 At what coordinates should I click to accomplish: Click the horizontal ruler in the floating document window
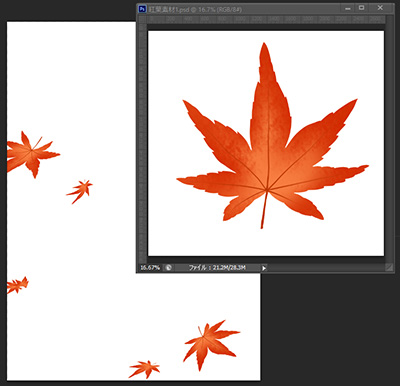pyautogui.click(x=266, y=19)
